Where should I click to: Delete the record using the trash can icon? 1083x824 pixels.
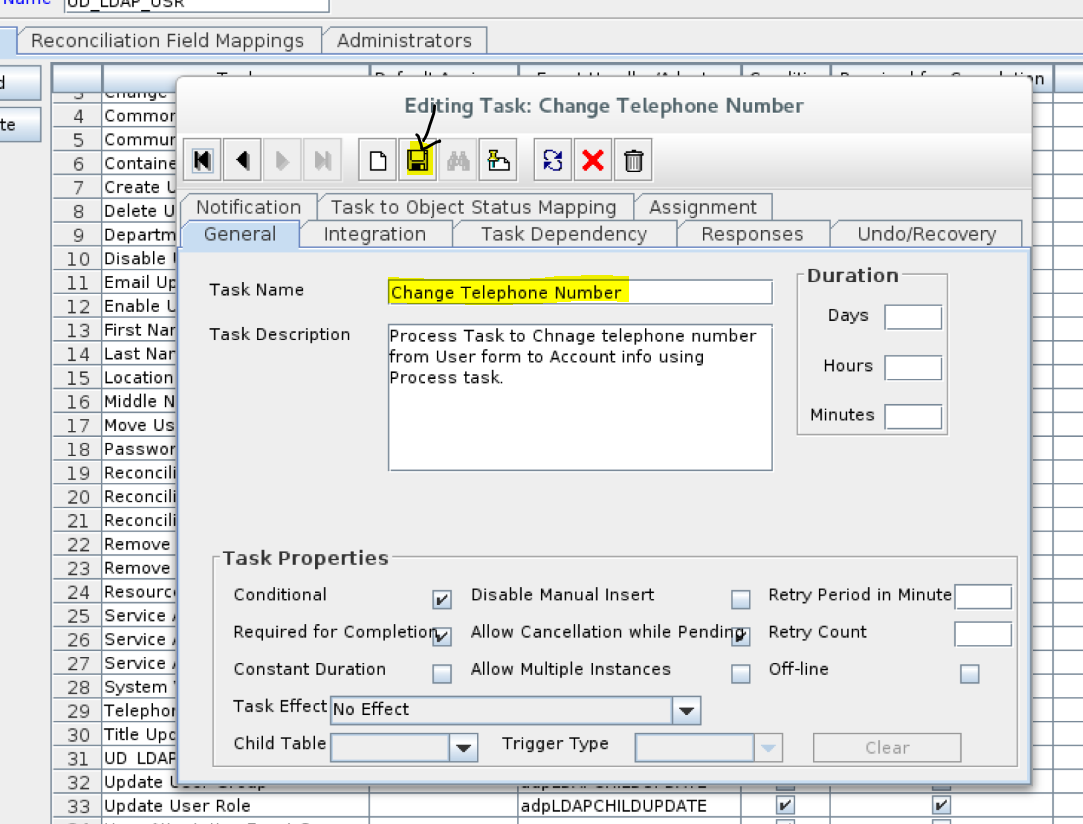tap(632, 159)
